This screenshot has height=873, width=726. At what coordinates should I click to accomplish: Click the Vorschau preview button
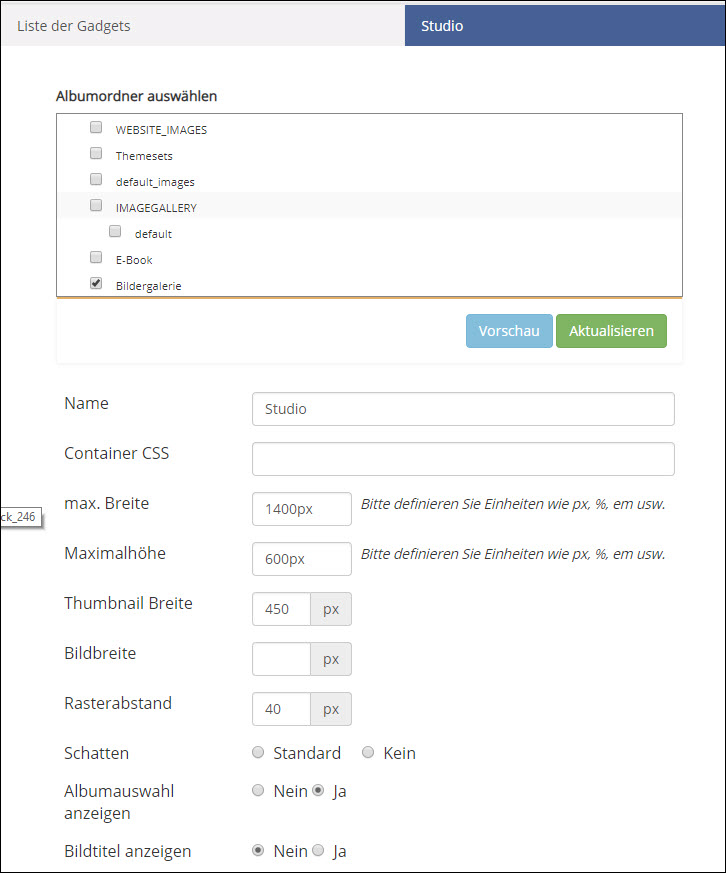click(509, 331)
